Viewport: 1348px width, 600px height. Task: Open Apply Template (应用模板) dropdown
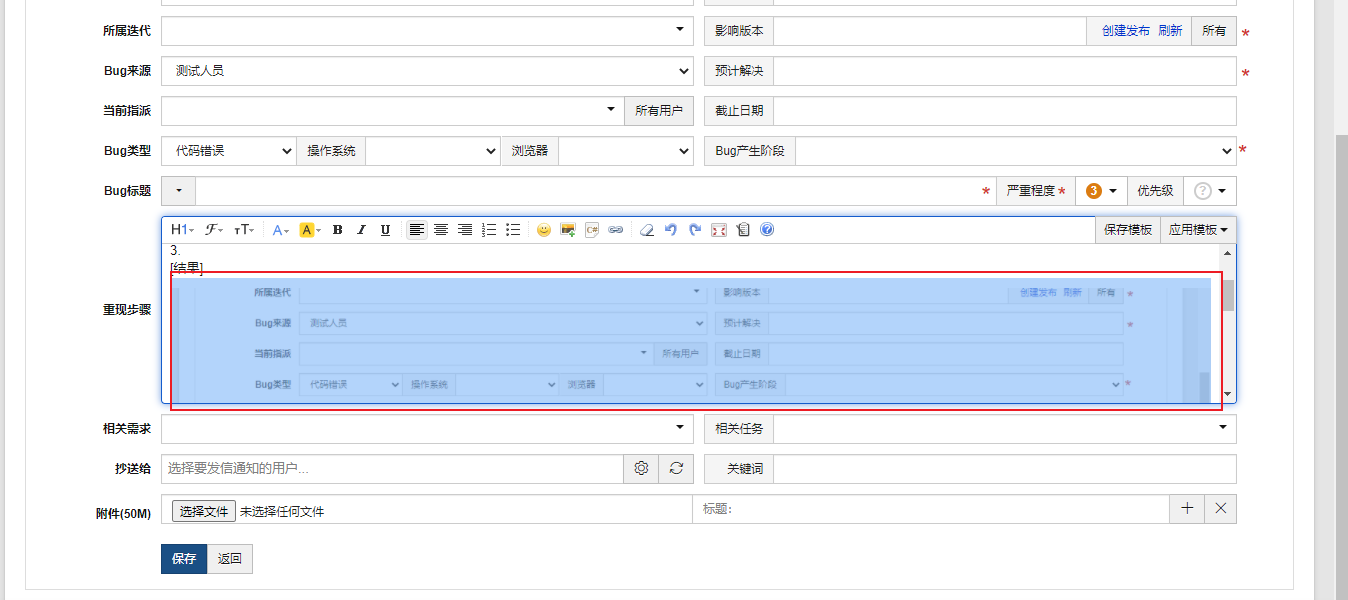tap(1198, 230)
